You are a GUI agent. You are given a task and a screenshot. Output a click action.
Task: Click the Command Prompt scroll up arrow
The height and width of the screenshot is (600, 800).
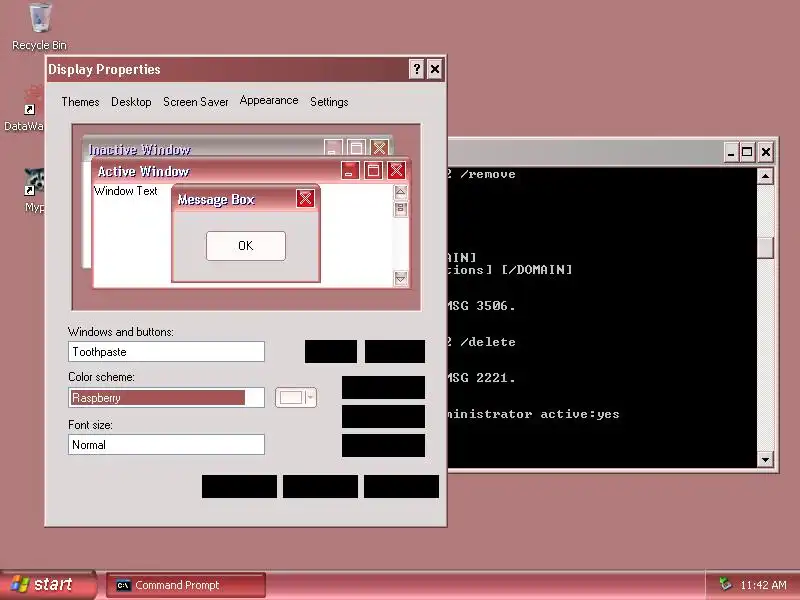(x=765, y=177)
